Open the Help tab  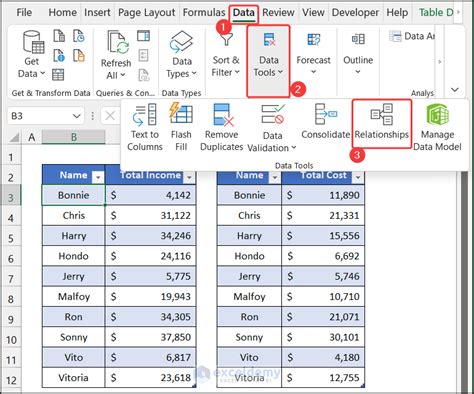tap(397, 13)
